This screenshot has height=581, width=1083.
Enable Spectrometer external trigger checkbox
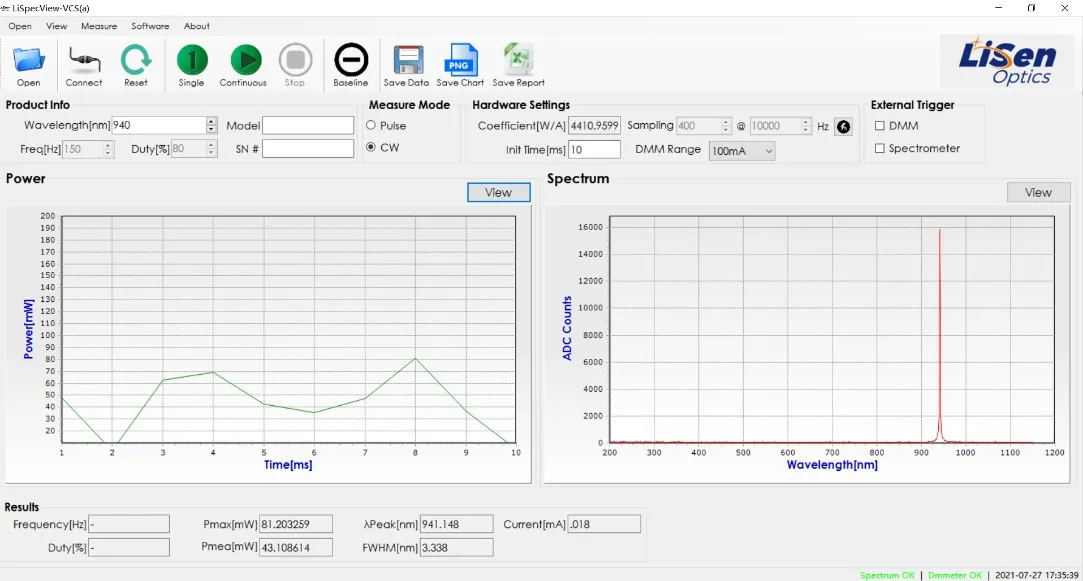click(x=880, y=149)
